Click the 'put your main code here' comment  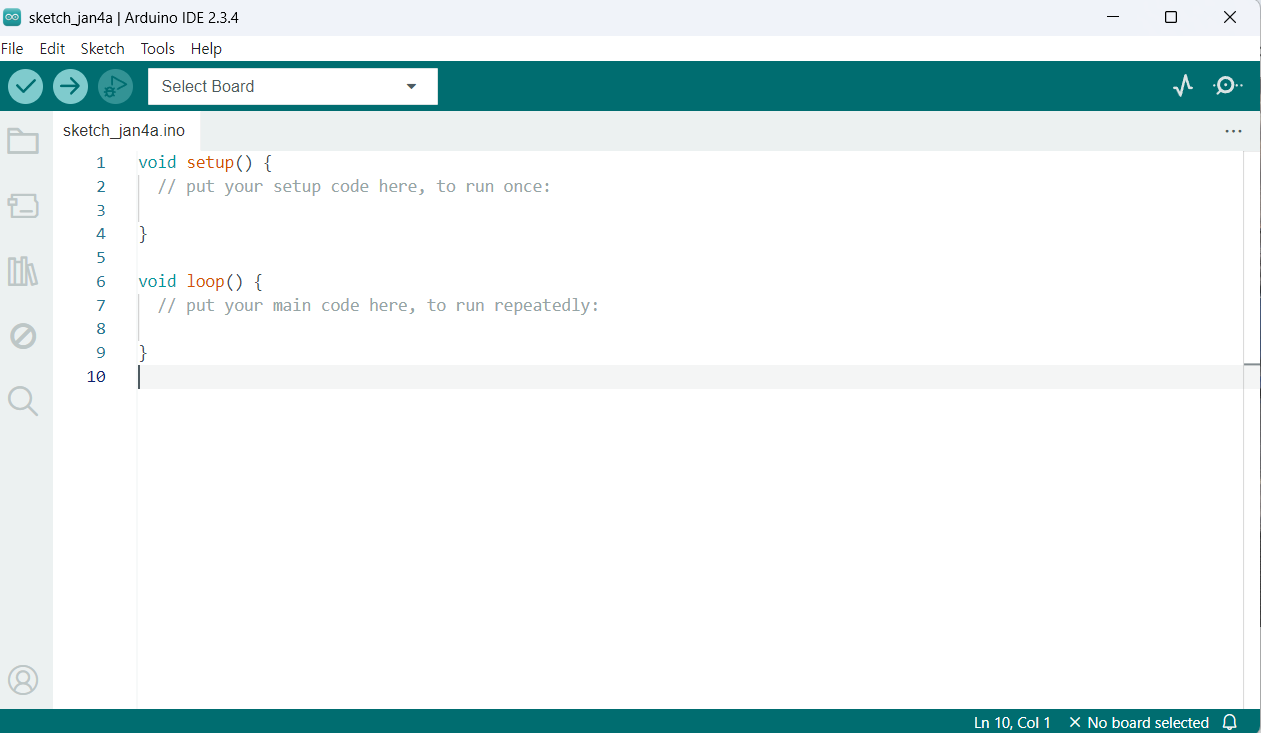pos(378,305)
